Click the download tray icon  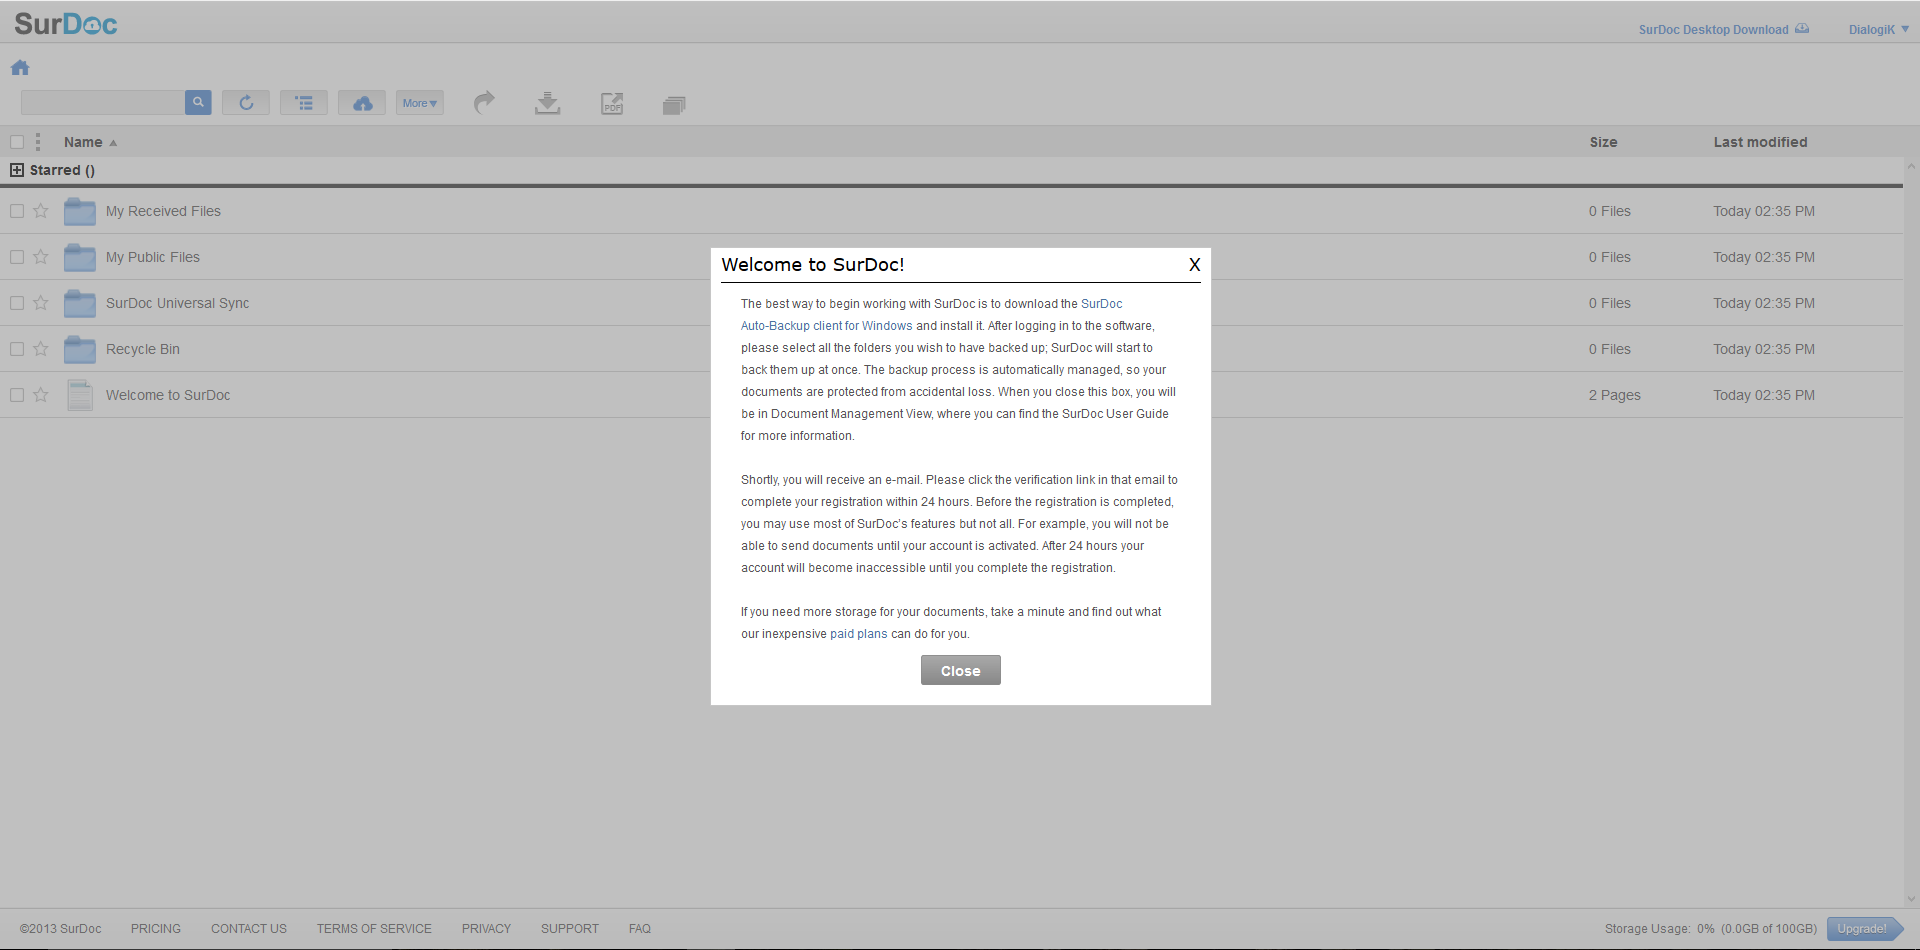(x=547, y=102)
